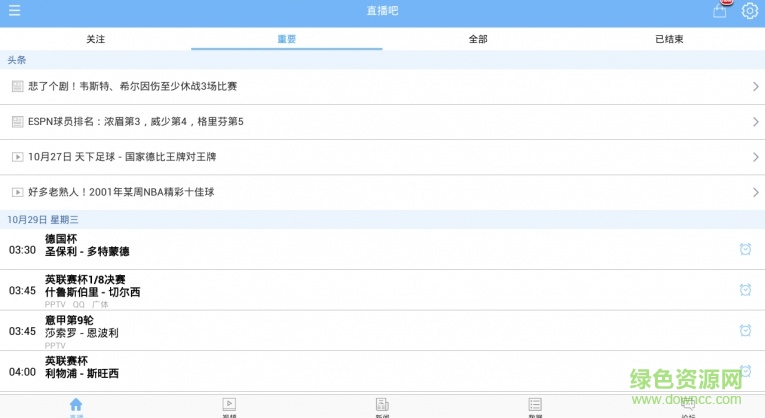Screen dimensions: 765x418
Task: Switch to the 全部 tab
Action: click(x=478, y=39)
